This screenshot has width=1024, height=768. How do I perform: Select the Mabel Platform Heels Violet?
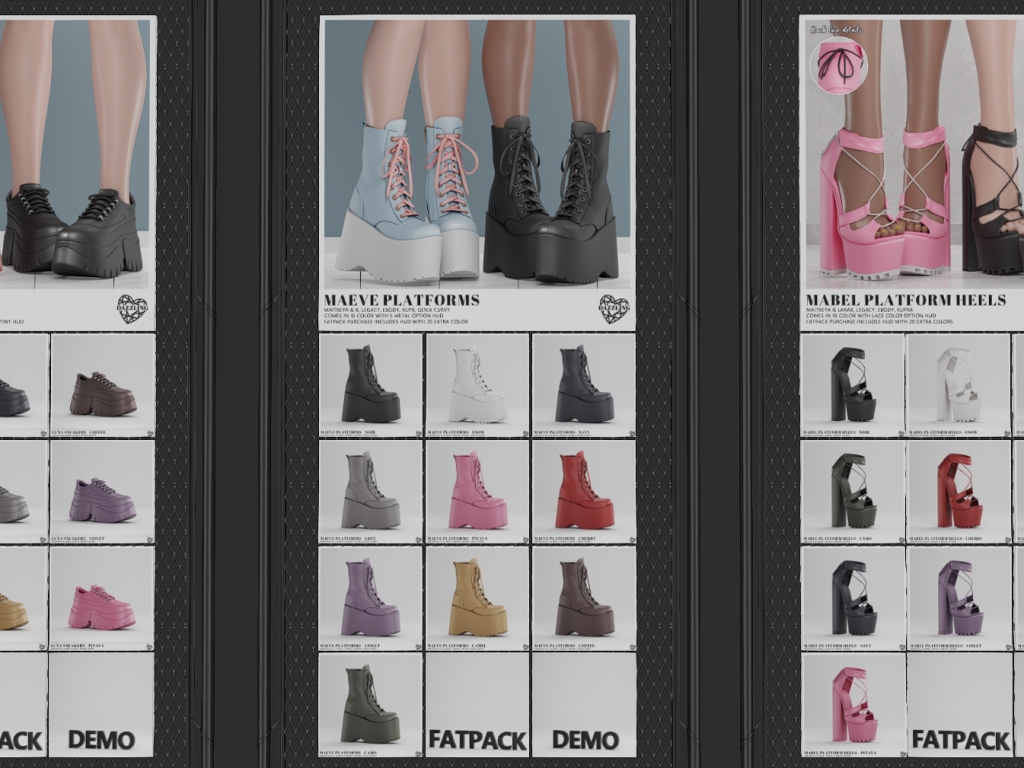click(x=959, y=598)
